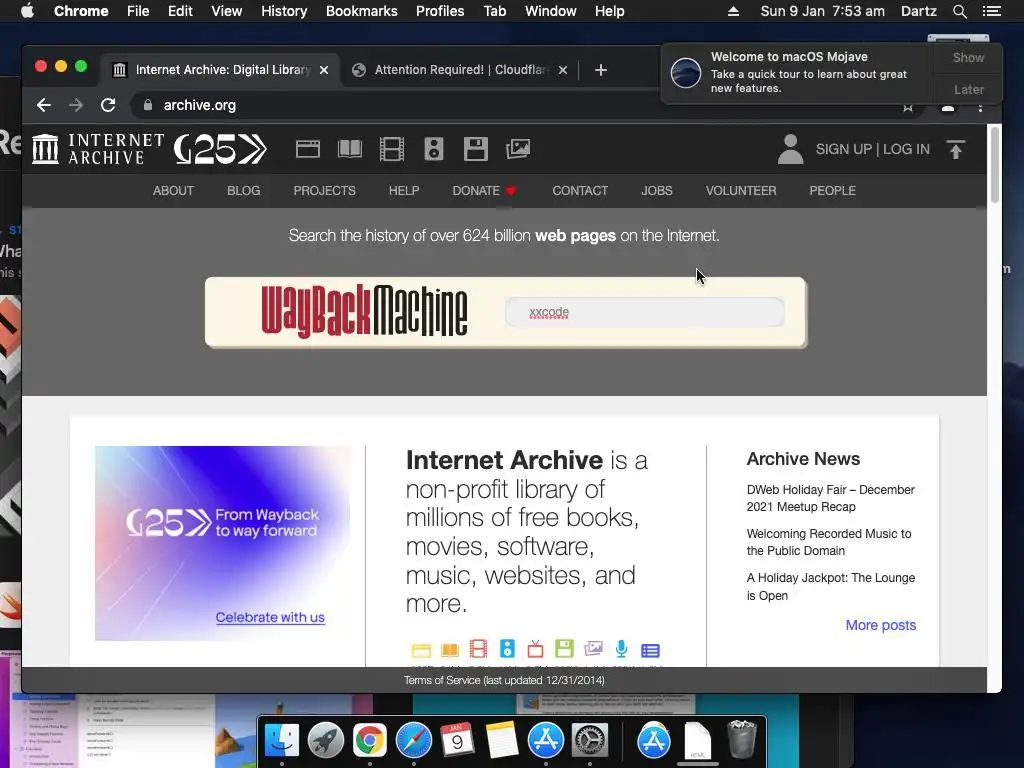Open Safari from the Dock

coord(413,741)
